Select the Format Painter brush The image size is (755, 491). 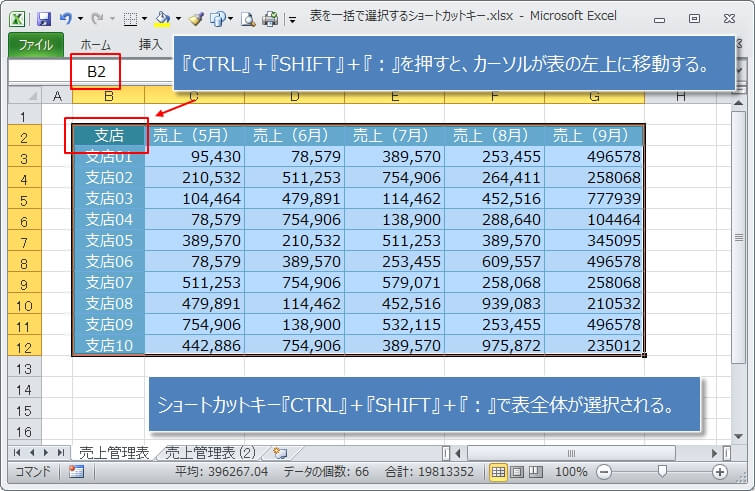point(196,19)
